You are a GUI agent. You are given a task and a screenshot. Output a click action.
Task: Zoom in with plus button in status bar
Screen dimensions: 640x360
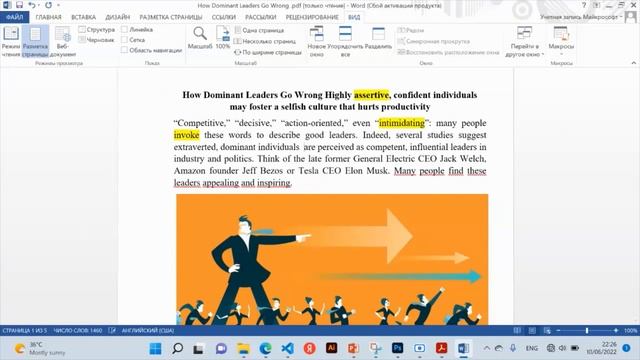pyautogui.click(x=616, y=330)
